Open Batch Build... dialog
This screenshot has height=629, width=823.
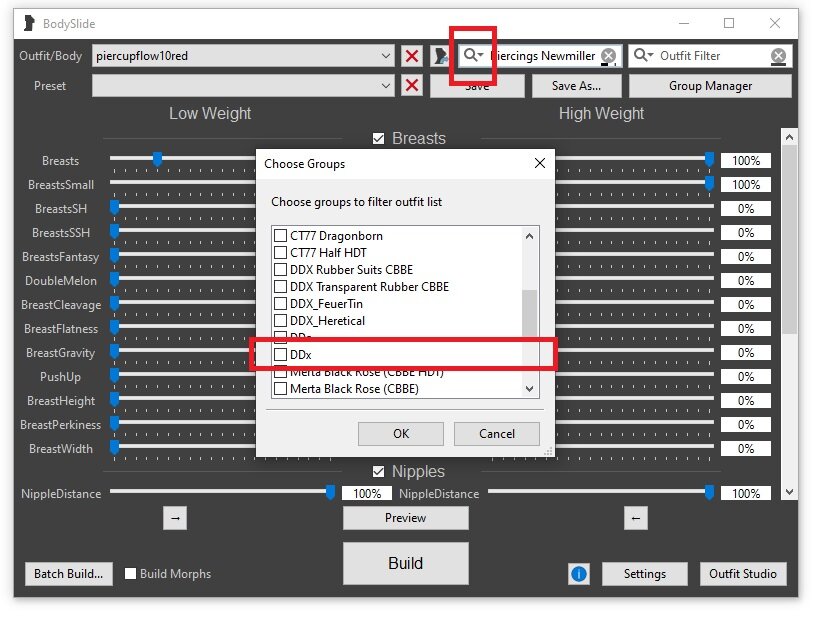[x=69, y=574]
